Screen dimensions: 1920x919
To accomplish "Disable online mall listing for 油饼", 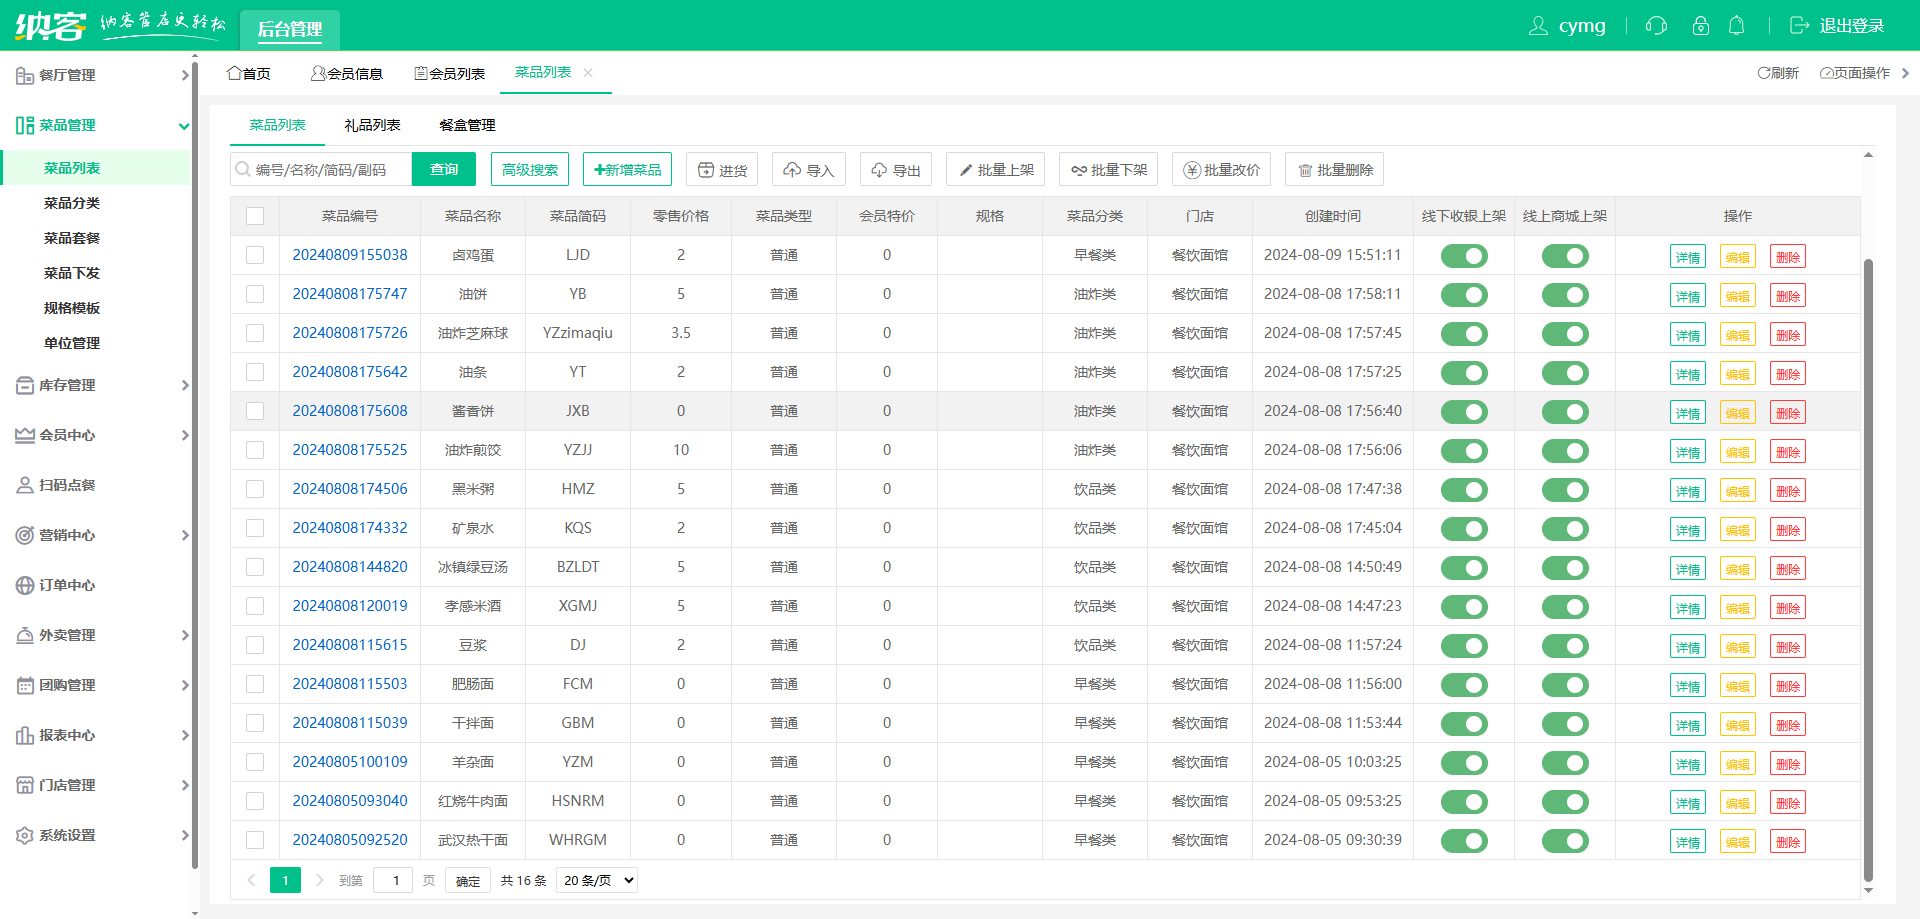I will coord(1565,295).
